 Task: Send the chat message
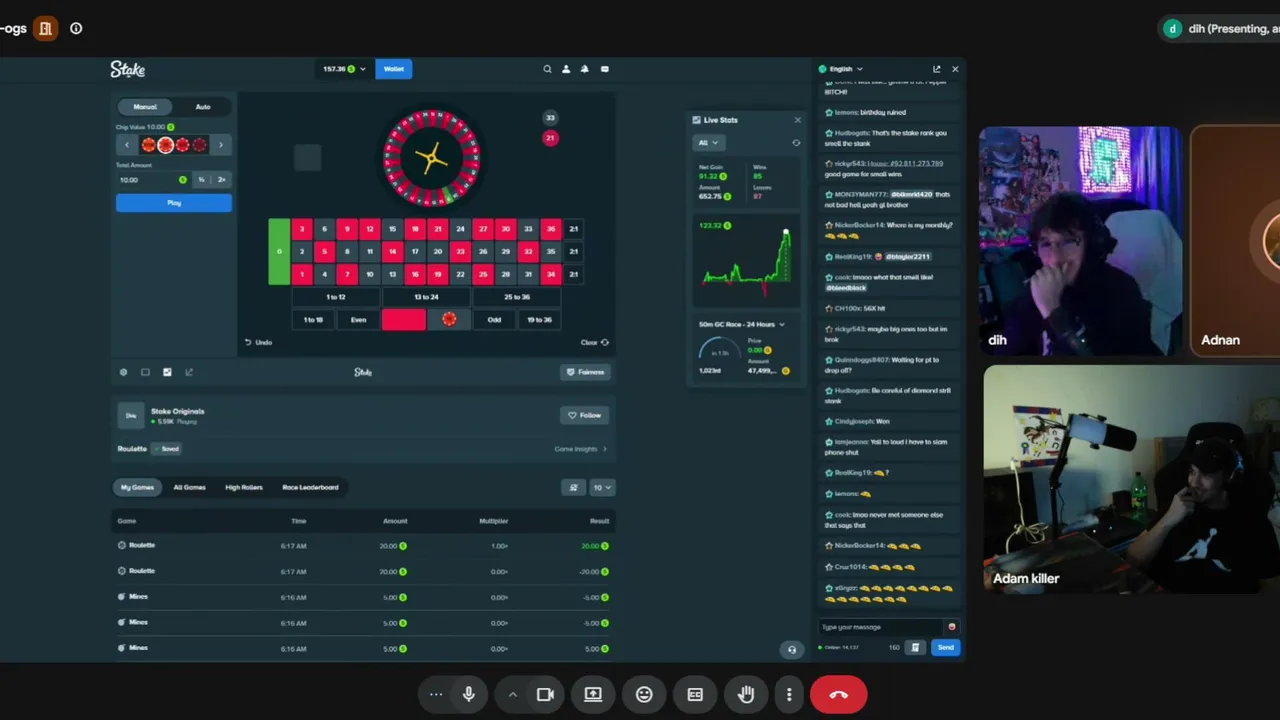945,648
